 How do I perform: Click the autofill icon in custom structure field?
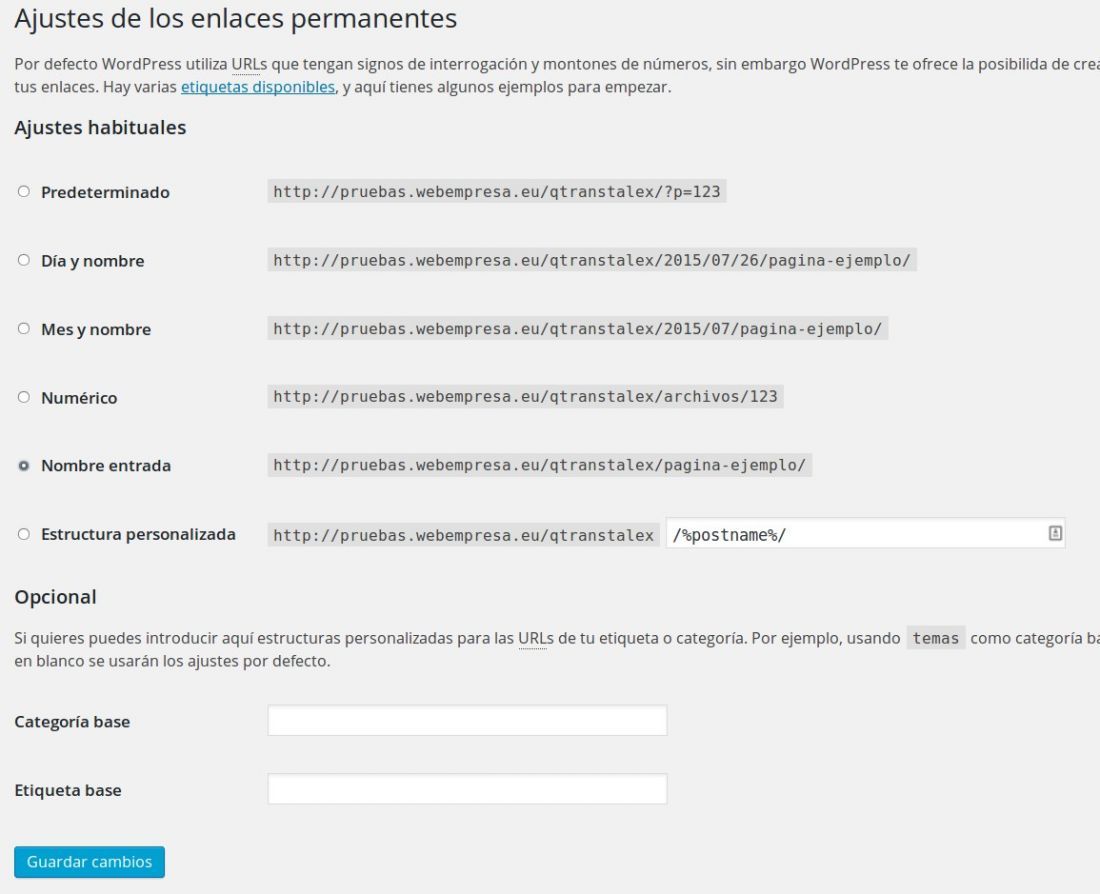pyautogui.click(x=1055, y=533)
